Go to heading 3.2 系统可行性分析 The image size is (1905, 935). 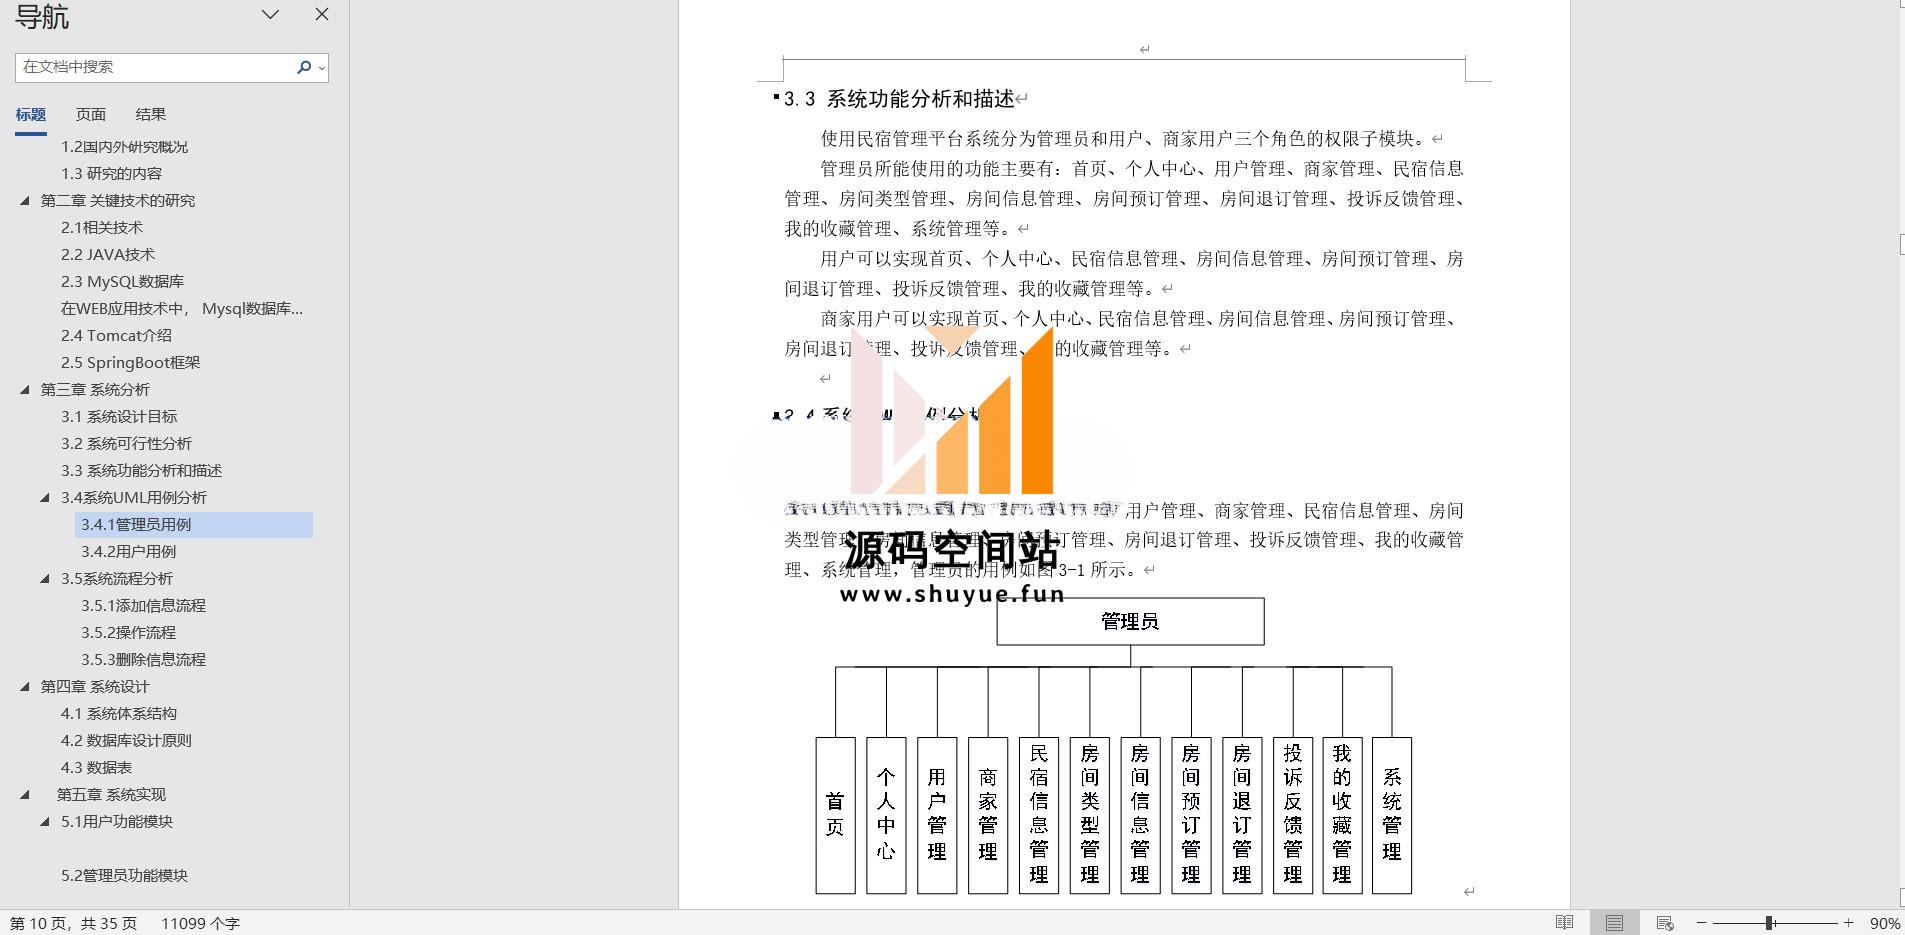pyautogui.click(x=126, y=443)
